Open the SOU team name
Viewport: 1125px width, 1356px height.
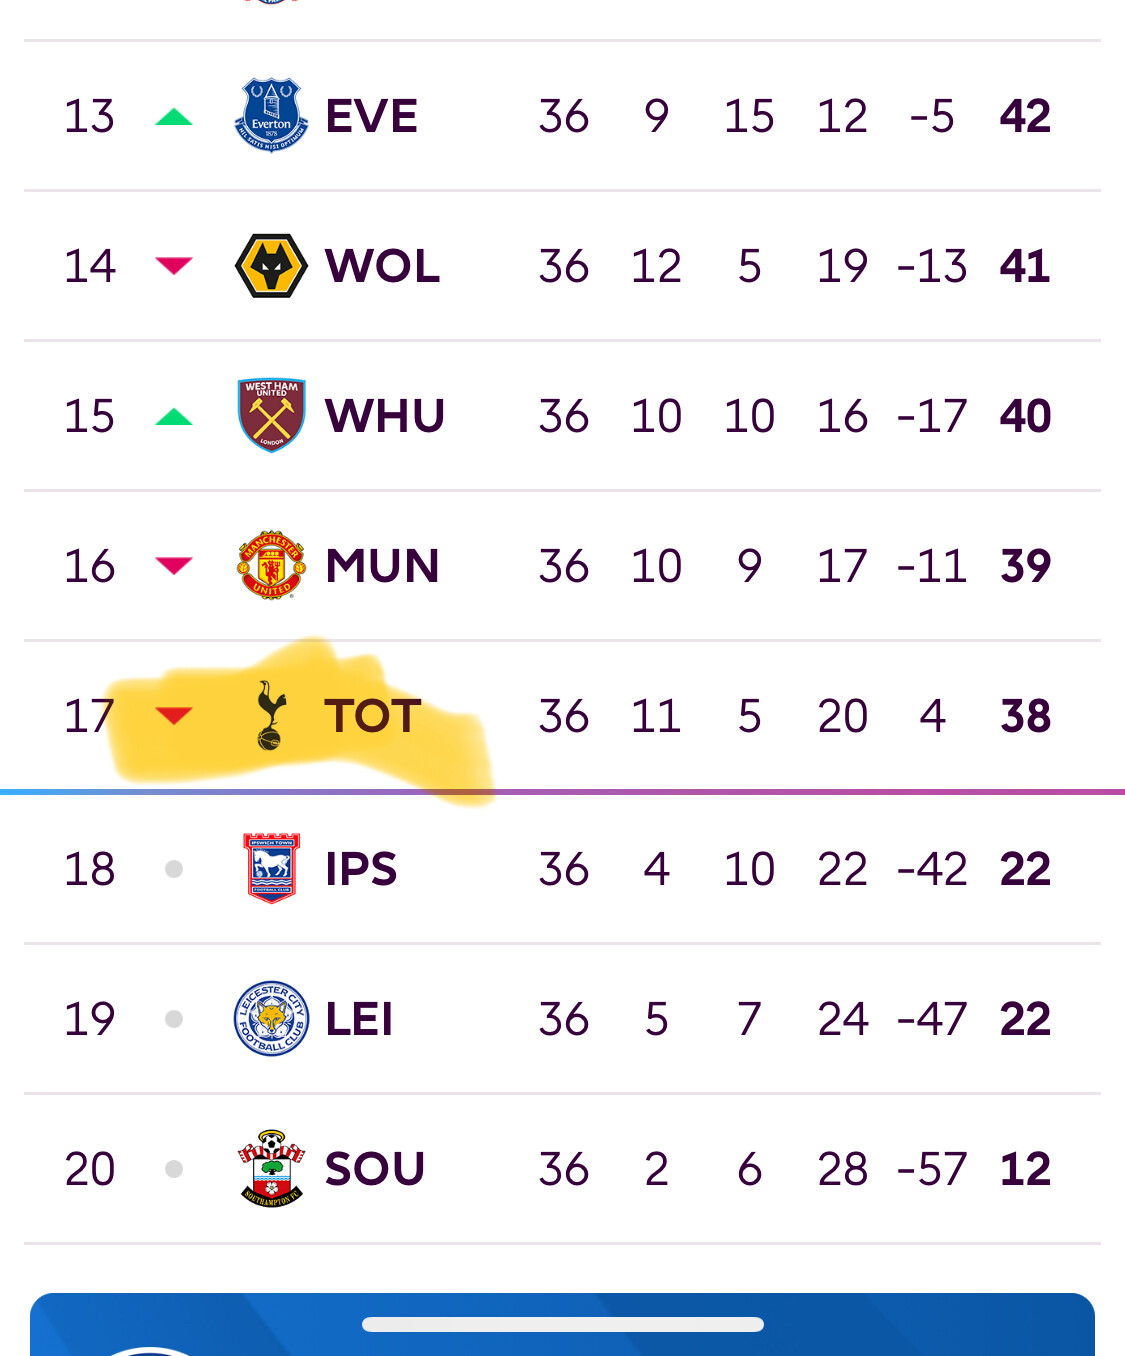pyautogui.click(x=375, y=1169)
